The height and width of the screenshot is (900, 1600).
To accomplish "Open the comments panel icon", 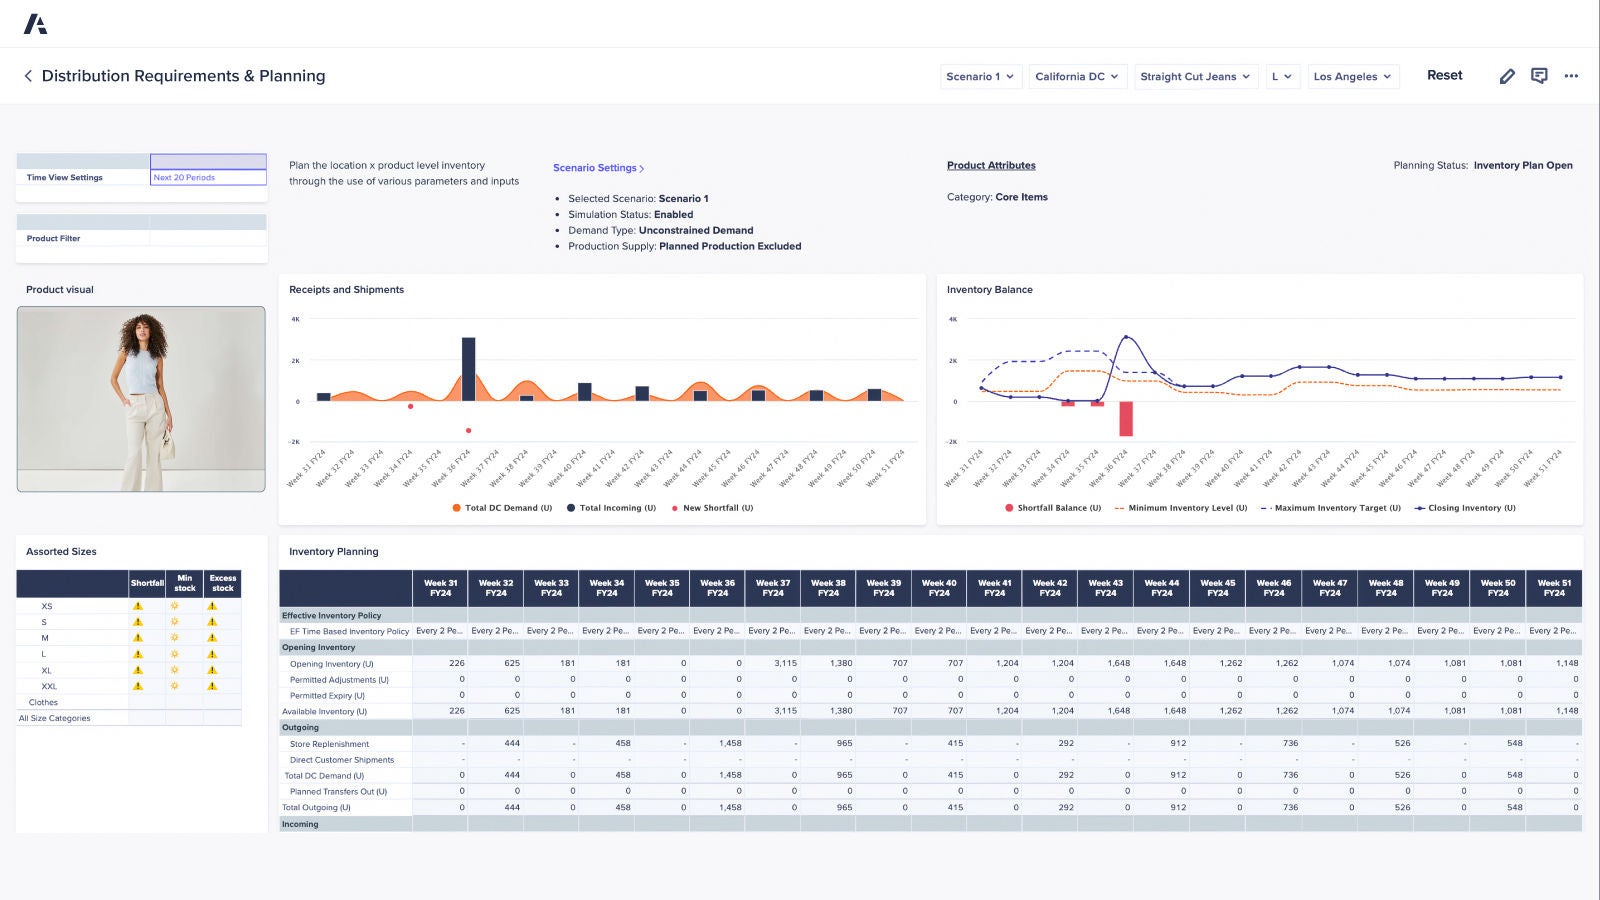I will pyautogui.click(x=1539, y=76).
